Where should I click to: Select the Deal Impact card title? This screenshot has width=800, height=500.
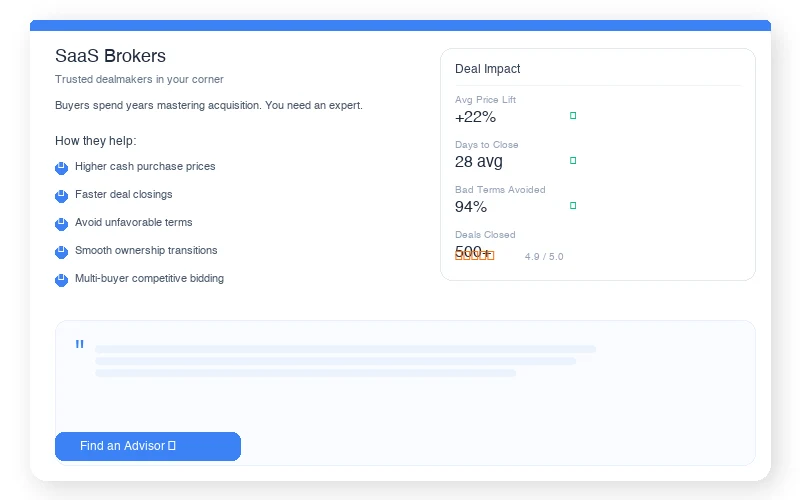488,69
